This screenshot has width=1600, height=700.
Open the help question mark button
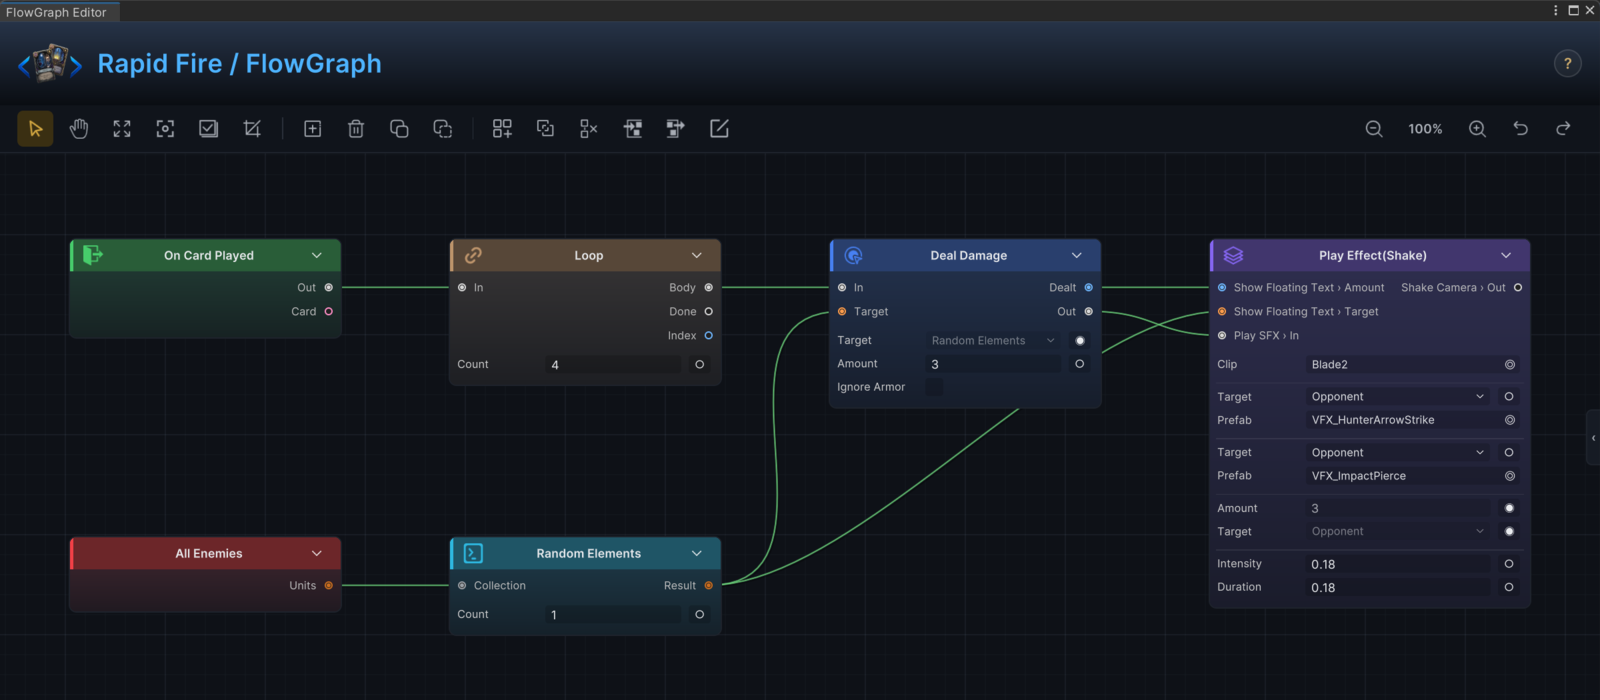pyautogui.click(x=1568, y=64)
